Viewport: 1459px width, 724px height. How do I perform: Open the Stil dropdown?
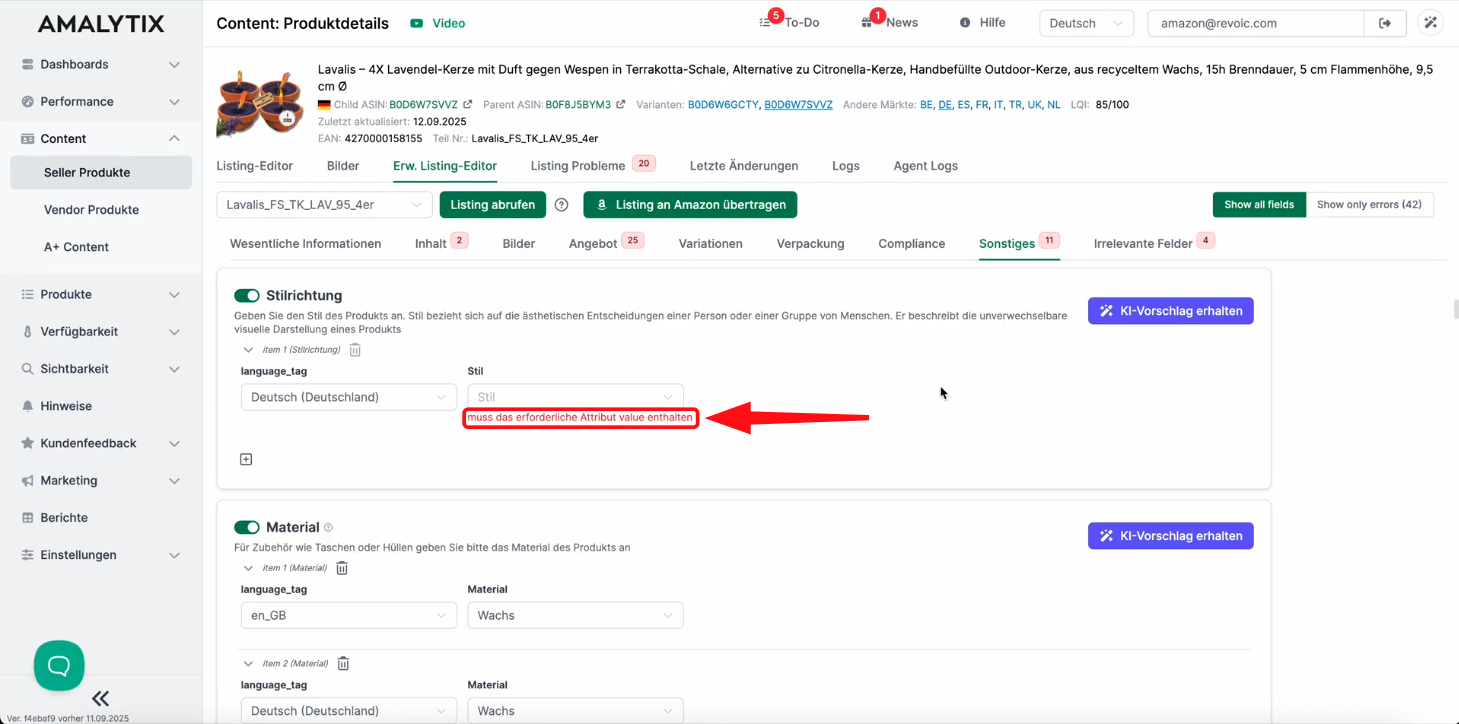(x=575, y=397)
